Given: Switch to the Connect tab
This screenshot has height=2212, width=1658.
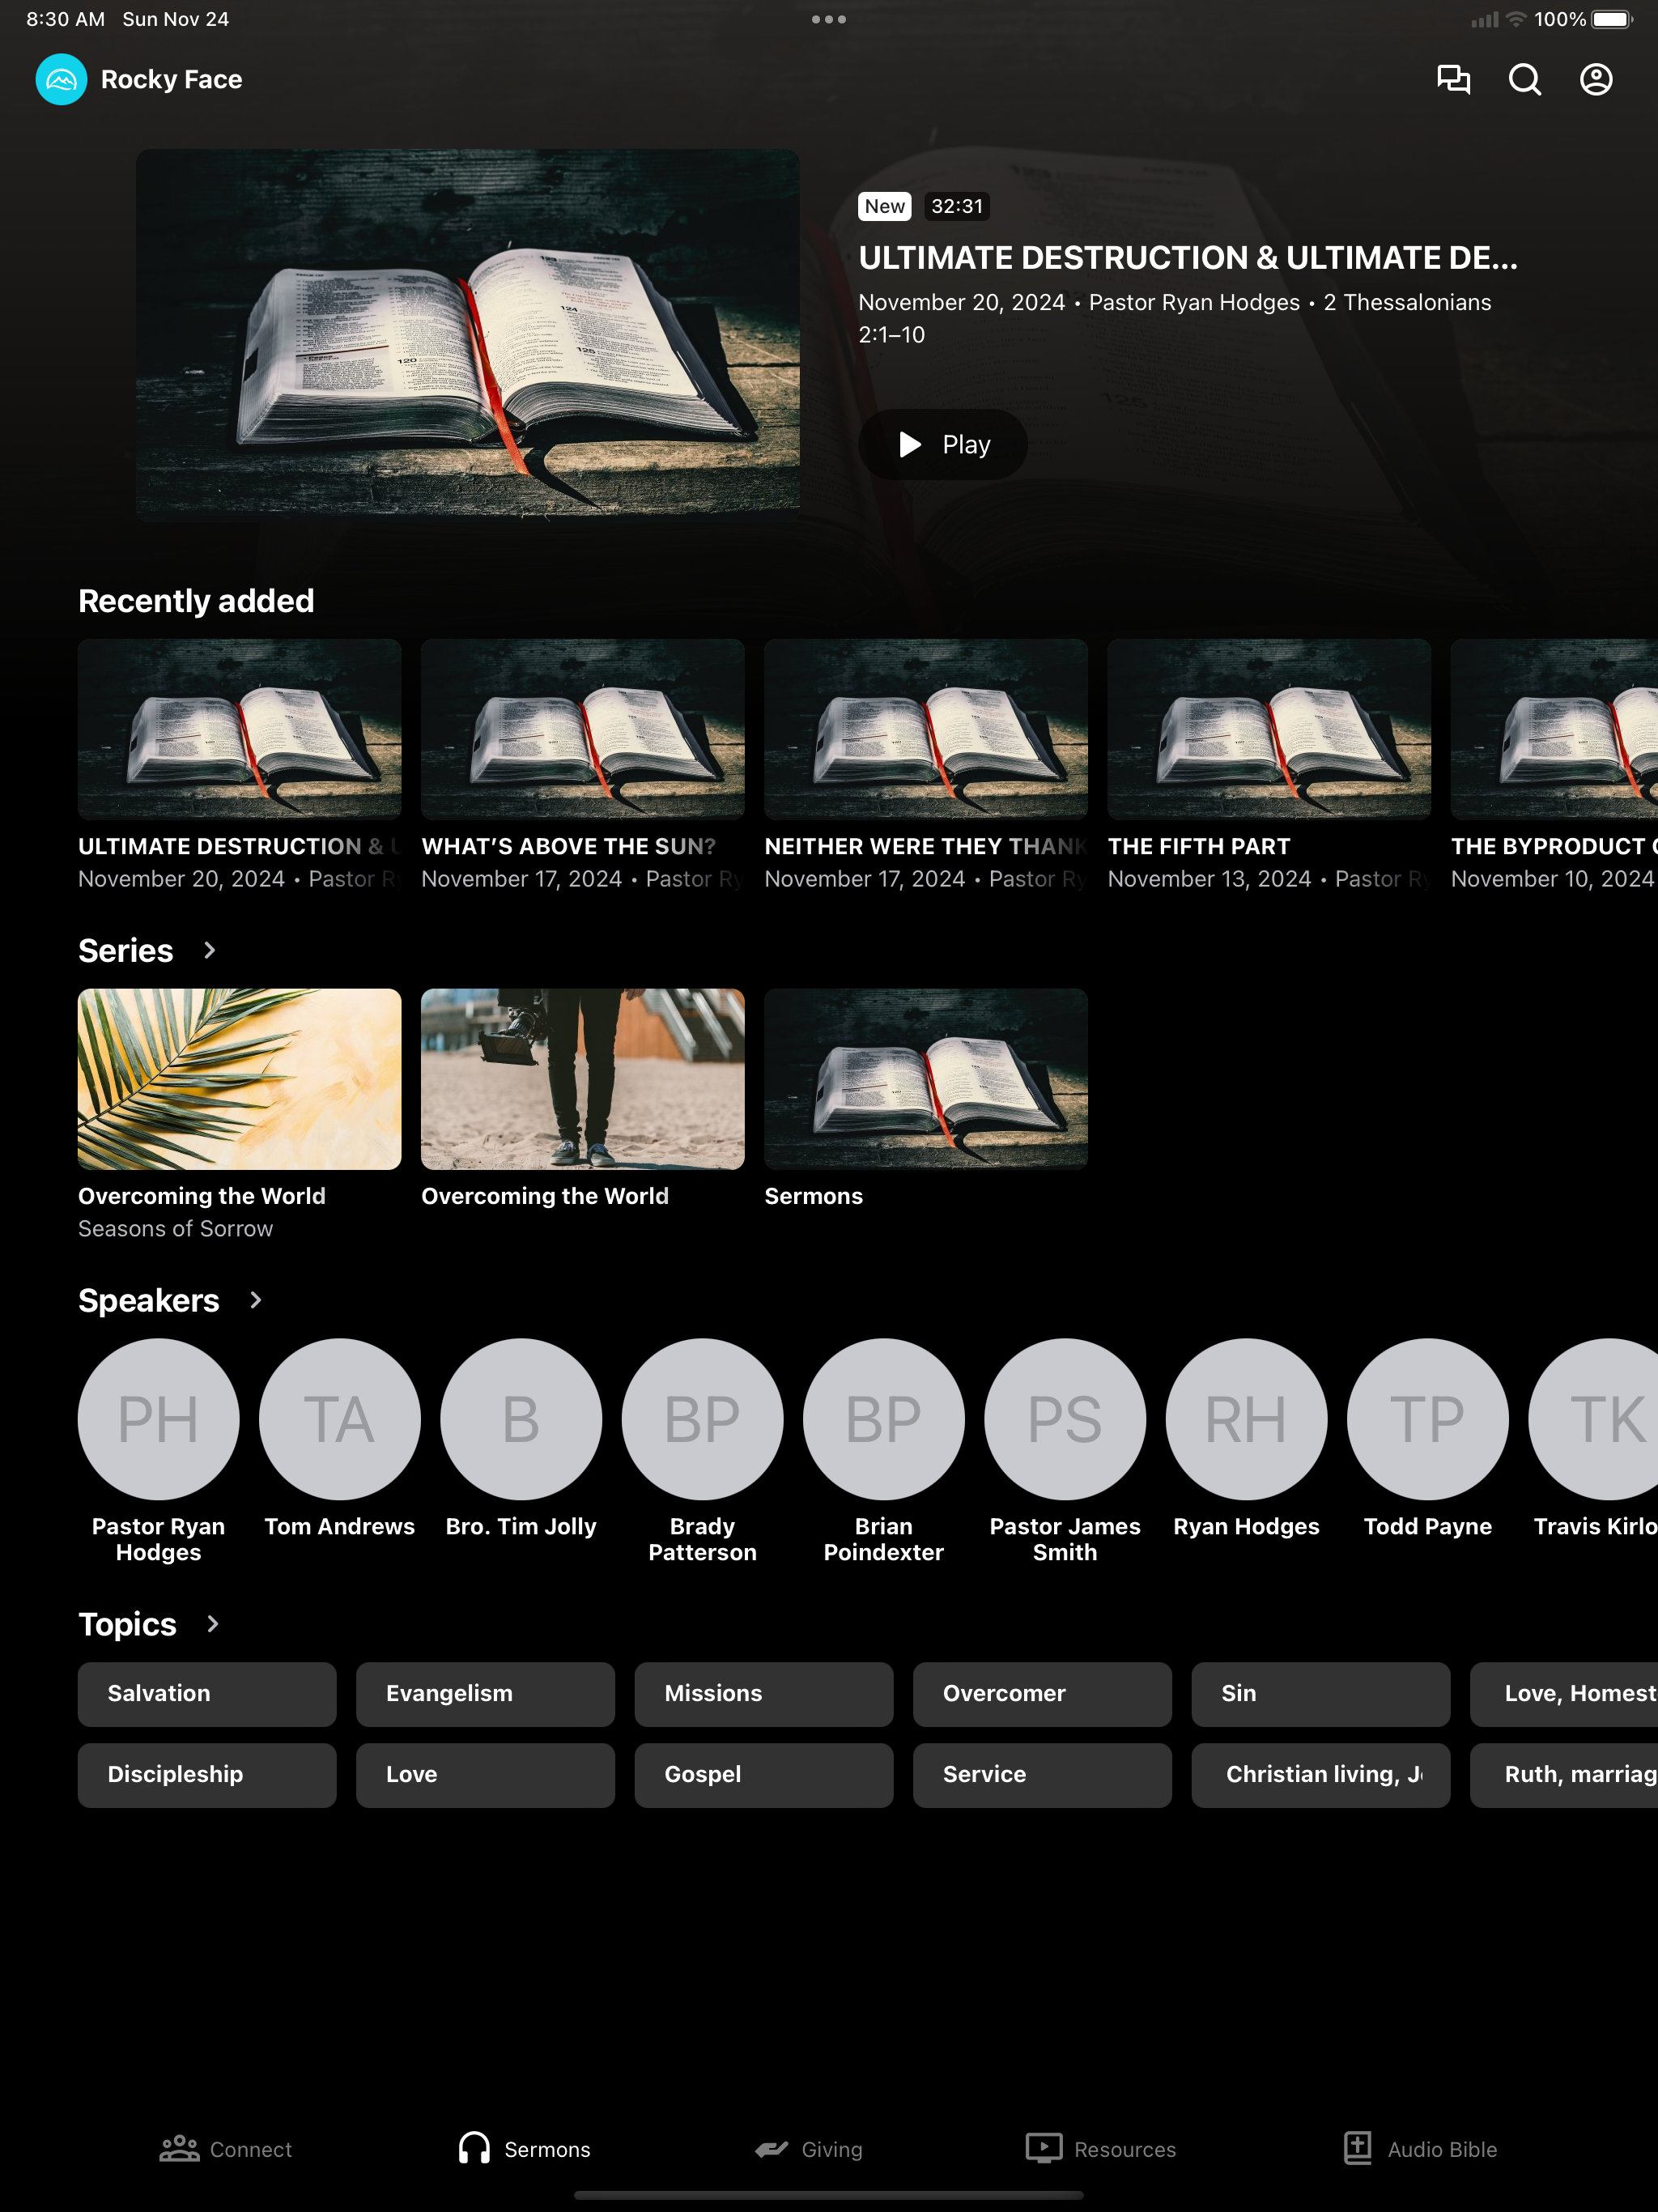Looking at the screenshot, I should click(x=226, y=2149).
